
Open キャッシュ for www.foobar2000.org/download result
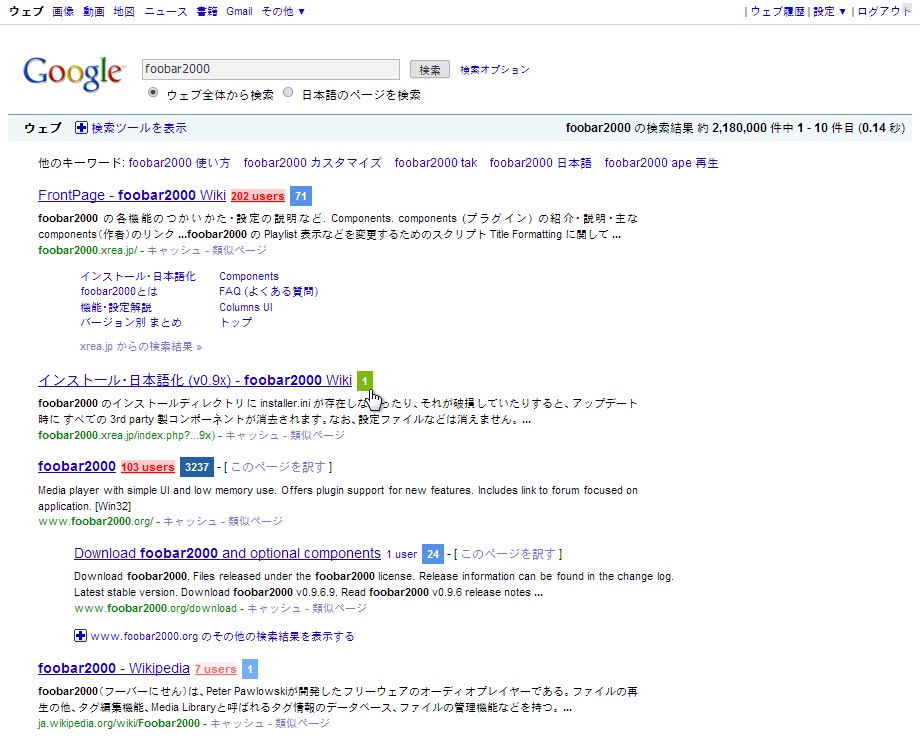[x=274, y=609]
